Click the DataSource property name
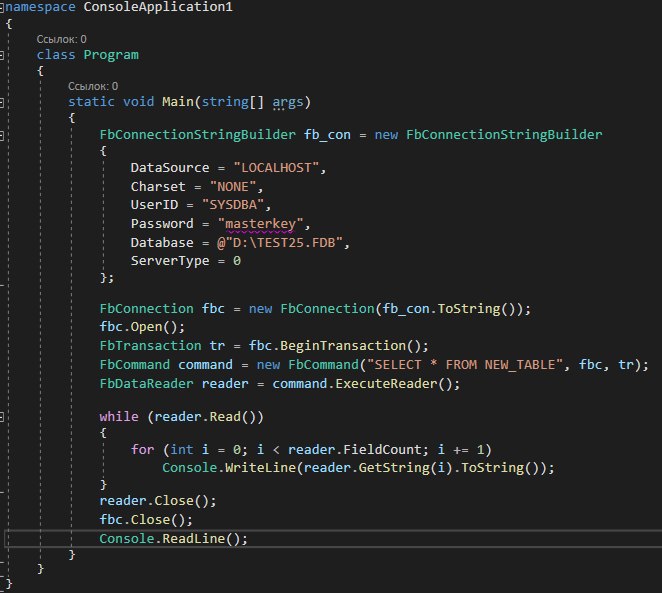The height and width of the screenshot is (593, 662). click(170, 168)
